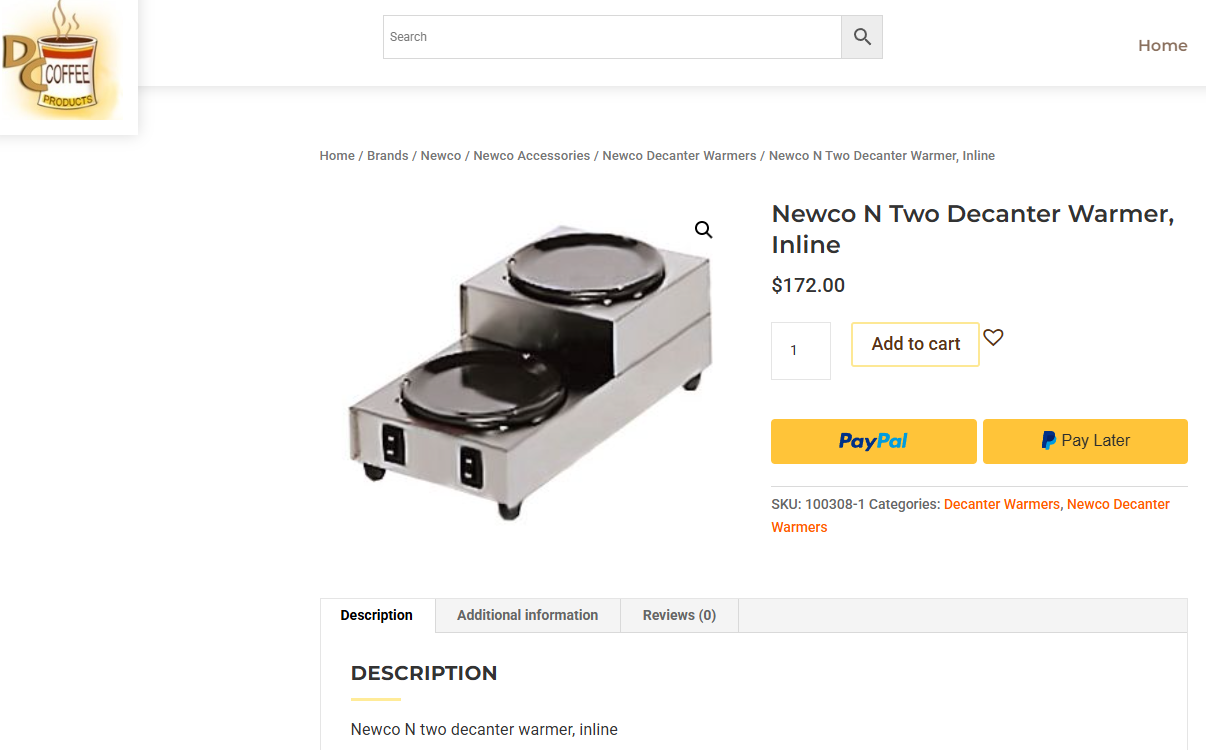This screenshot has width=1206, height=750.
Task: Open the Reviews (0) tab
Action: (679, 615)
